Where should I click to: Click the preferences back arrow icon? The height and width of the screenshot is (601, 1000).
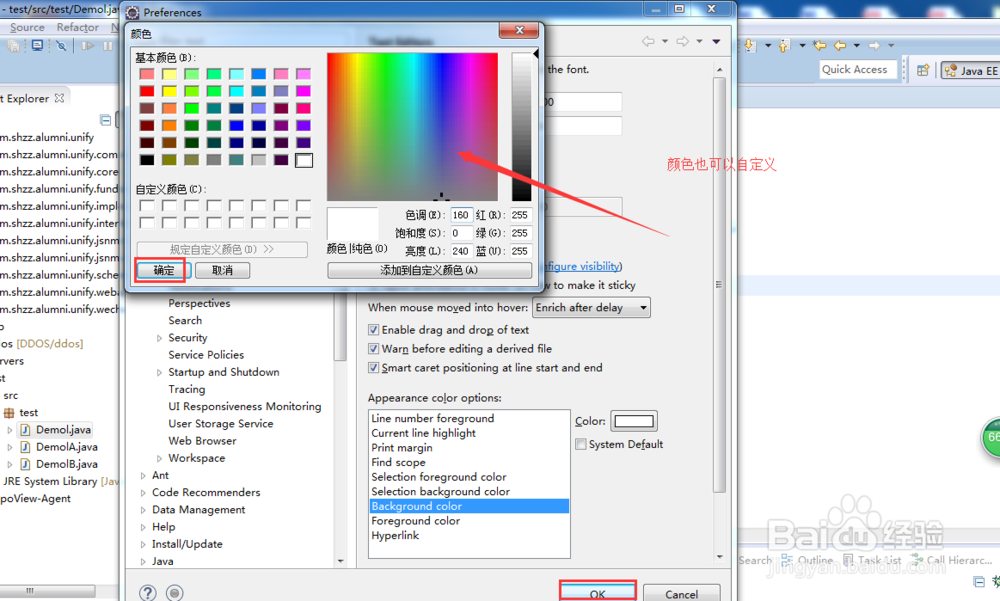[648, 41]
